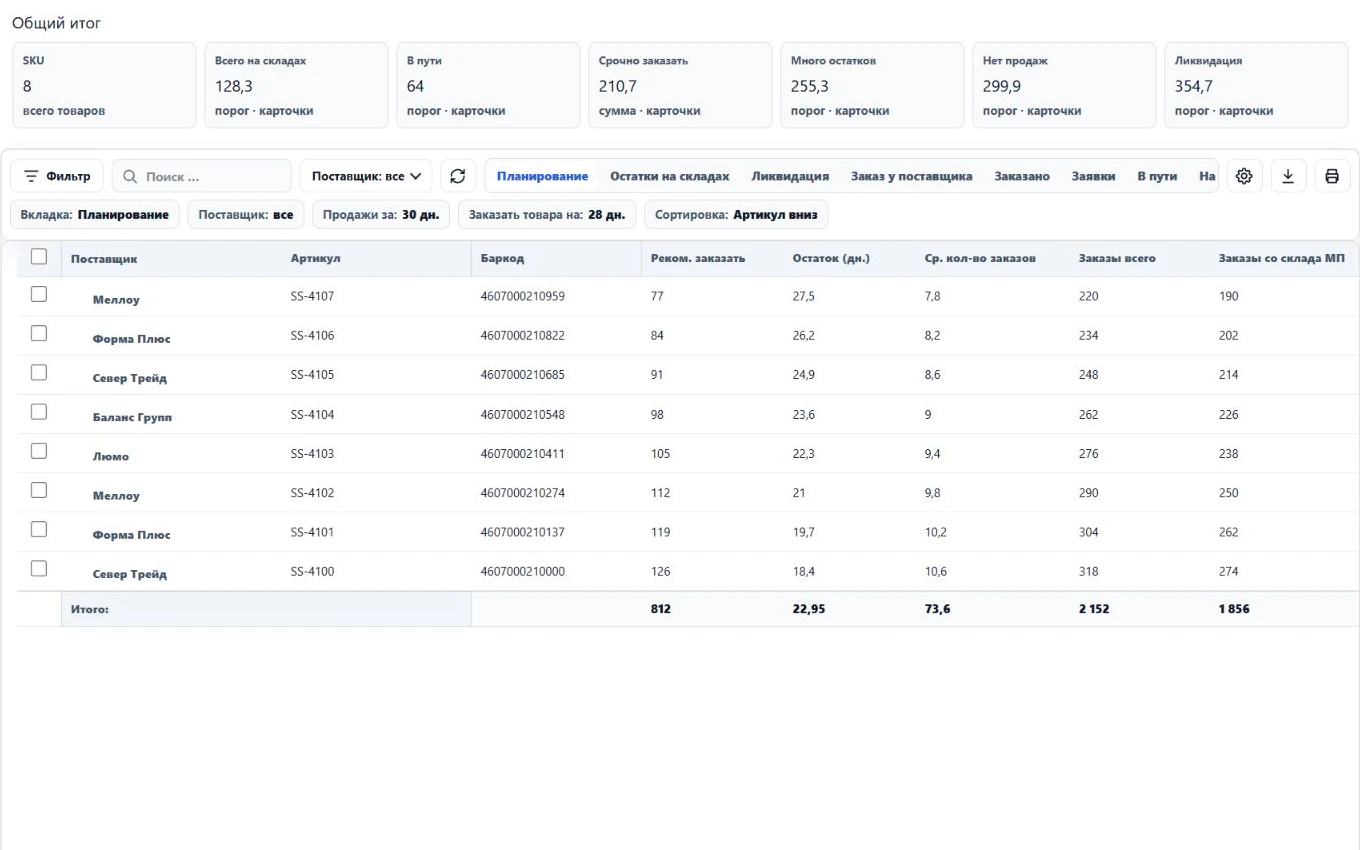Image resolution: width=1360 pixels, height=850 pixels.
Task: Switch to В пути tab
Action: pyautogui.click(x=1157, y=176)
